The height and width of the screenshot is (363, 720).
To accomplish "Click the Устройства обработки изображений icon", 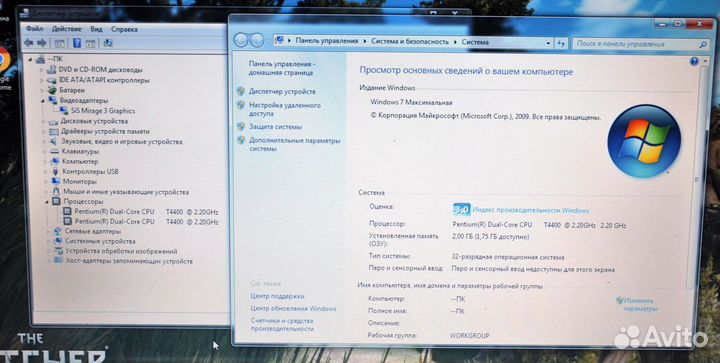I will click(58, 251).
